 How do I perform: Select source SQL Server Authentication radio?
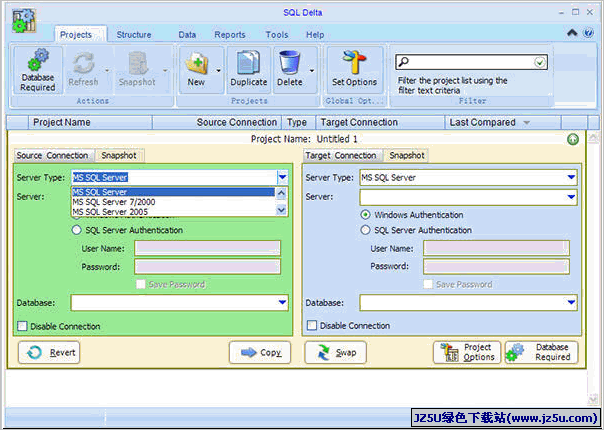(77, 230)
